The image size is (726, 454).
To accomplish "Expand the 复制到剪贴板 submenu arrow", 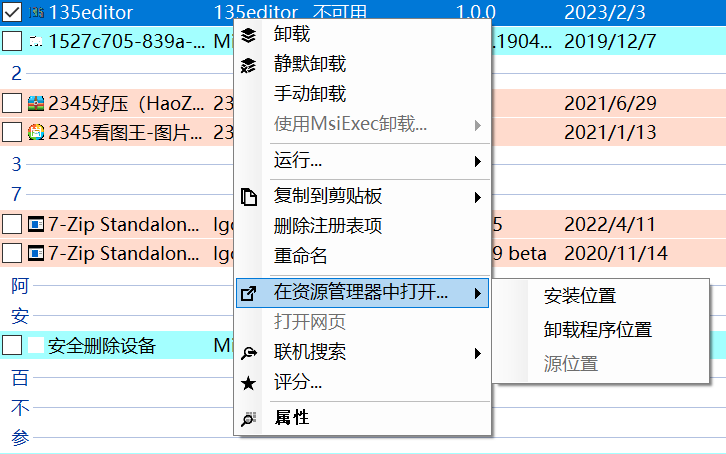I will click(x=477, y=198).
